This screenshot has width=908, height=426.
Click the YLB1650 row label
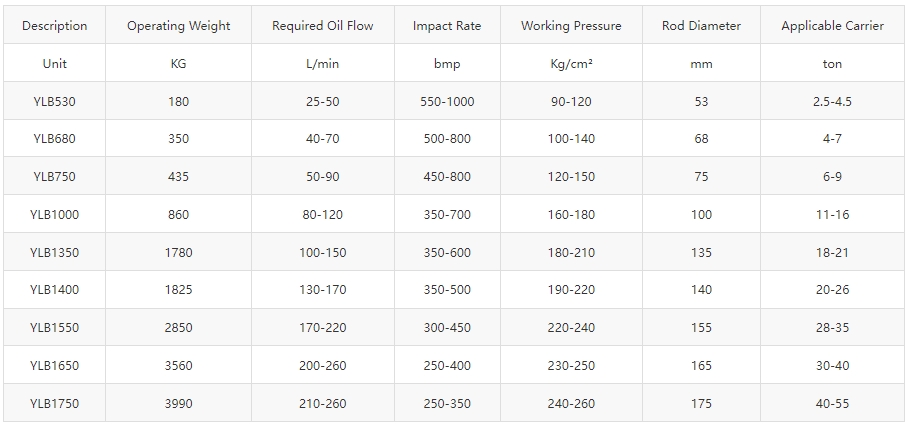coord(54,365)
